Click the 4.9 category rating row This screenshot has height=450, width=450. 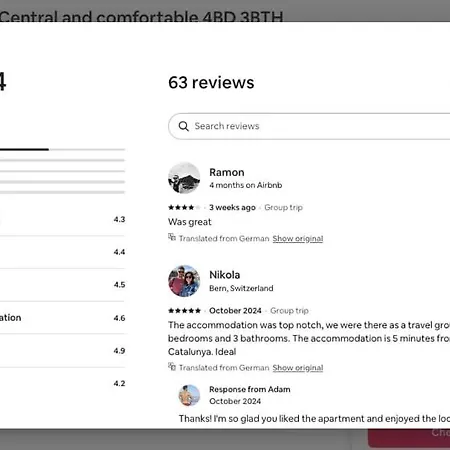(62, 351)
